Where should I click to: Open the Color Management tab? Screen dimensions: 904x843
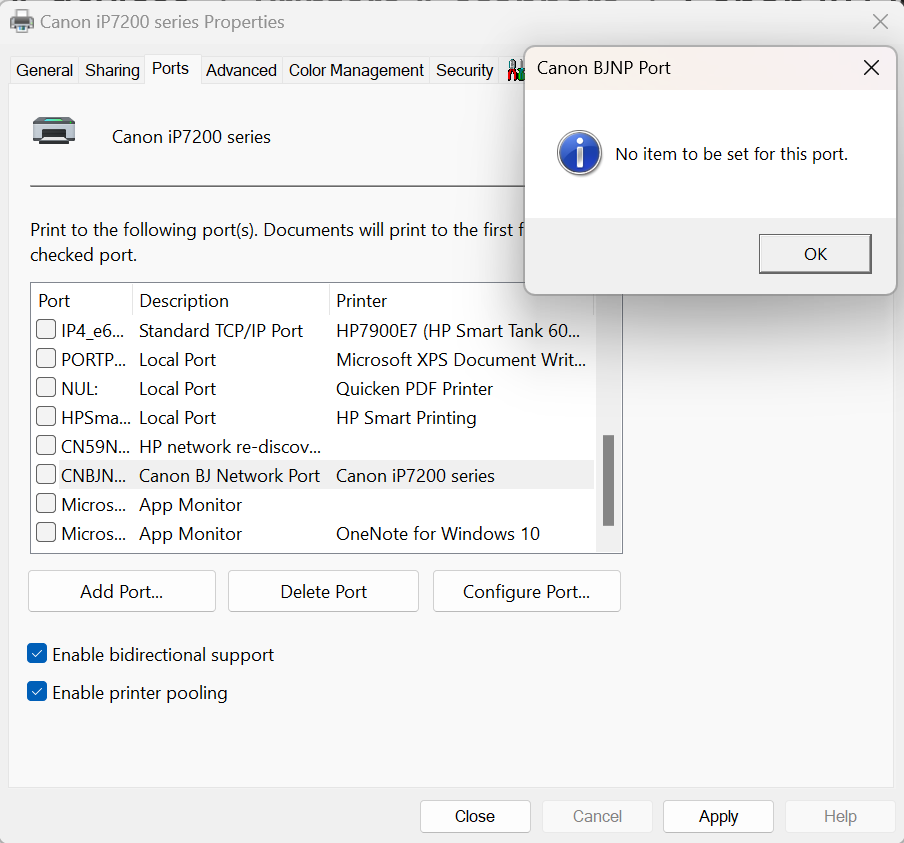356,70
